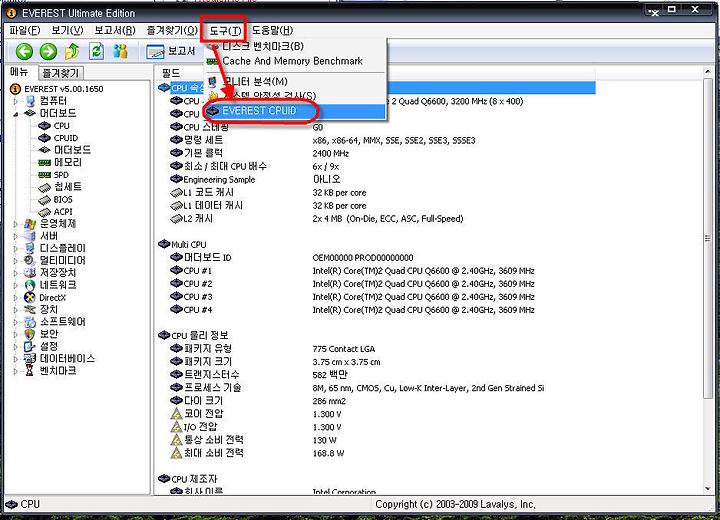The width and height of the screenshot is (720, 520).
Task: Click the 네트워크 globe icon in the tree
Action: 30,285
